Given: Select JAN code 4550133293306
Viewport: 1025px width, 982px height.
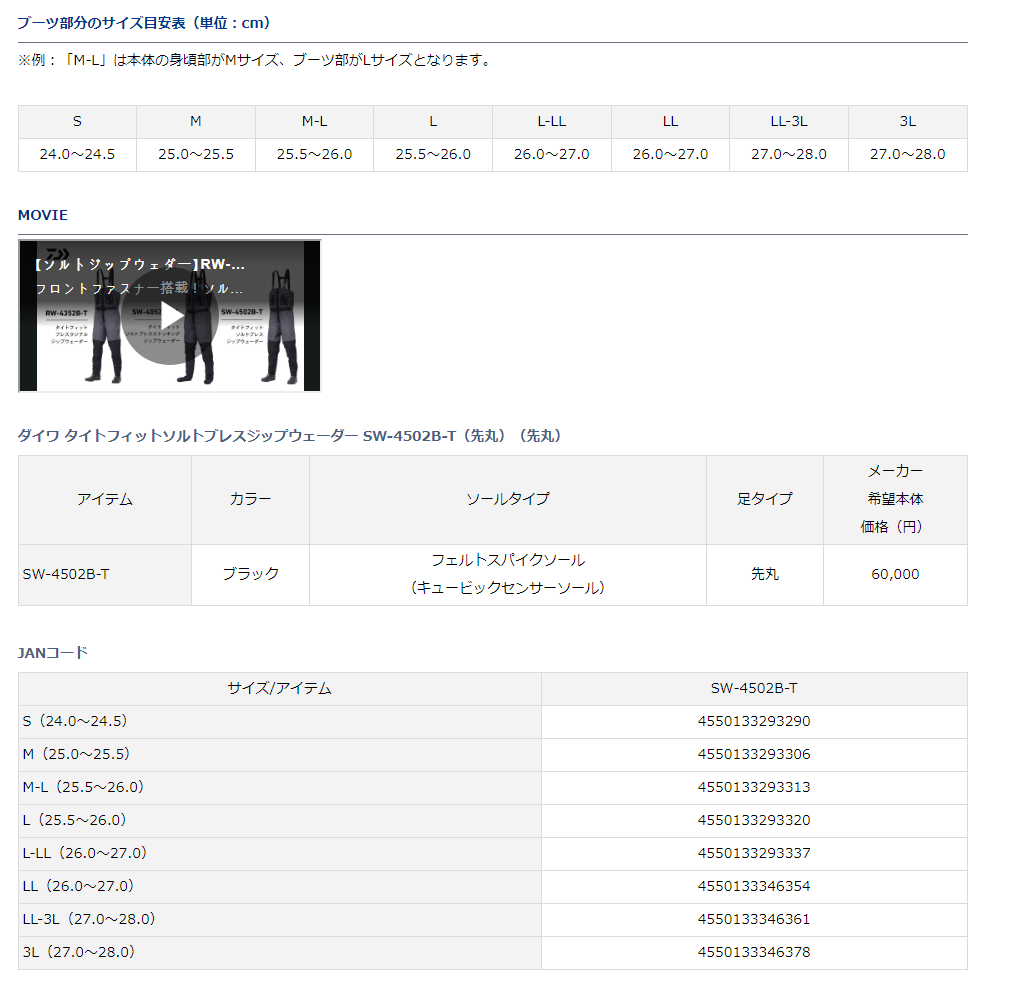Looking at the screenshot, I should click(x=754, y=754).
